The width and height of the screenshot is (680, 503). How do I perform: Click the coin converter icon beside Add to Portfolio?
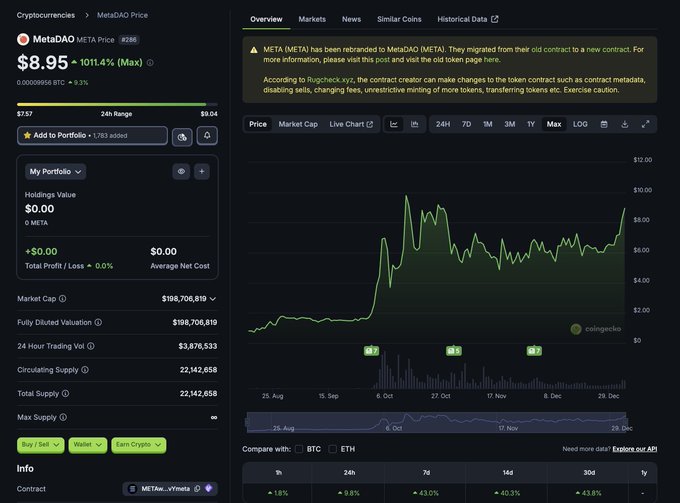coord(182,135)
